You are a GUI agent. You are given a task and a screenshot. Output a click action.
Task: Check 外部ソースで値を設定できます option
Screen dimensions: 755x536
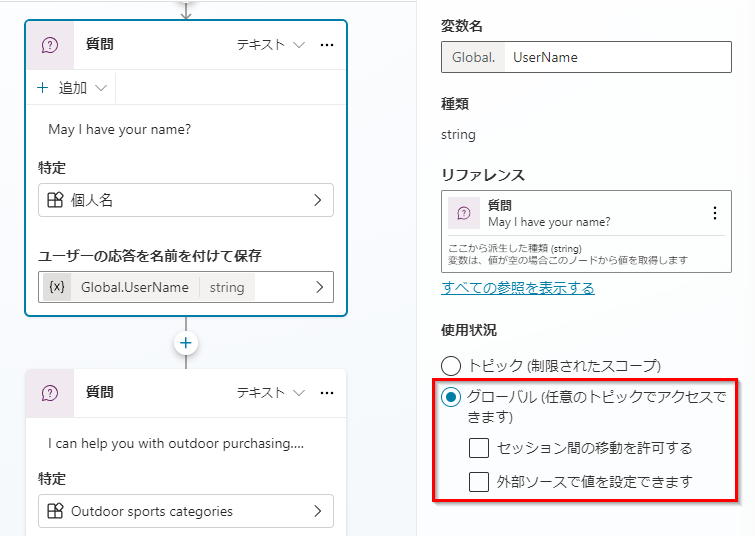[479, 482]
